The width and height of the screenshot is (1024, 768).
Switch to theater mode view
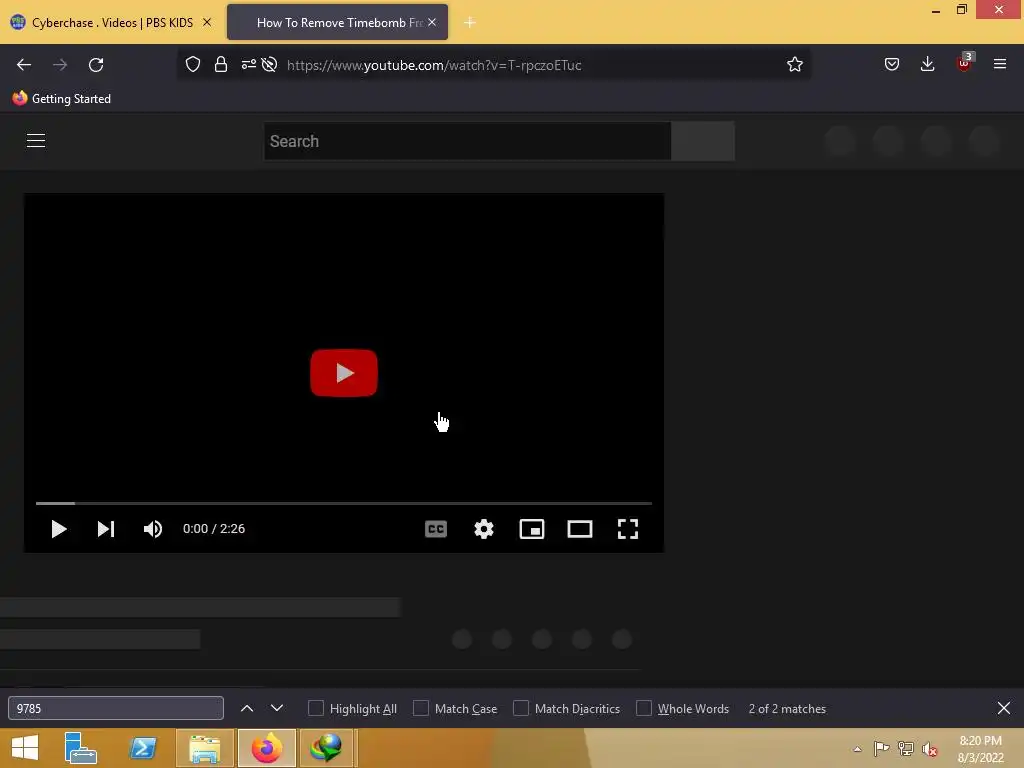(x=579, y=529)
